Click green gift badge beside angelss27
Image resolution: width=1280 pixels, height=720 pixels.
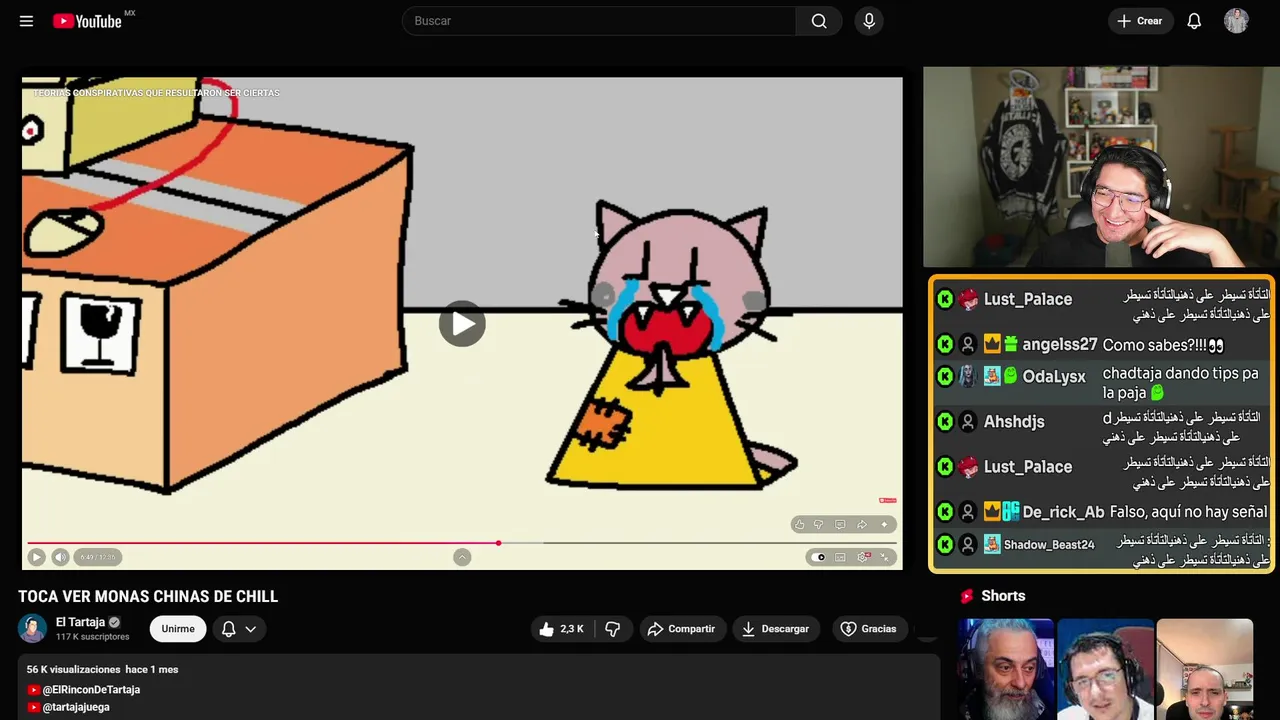tap(1011, 344)
